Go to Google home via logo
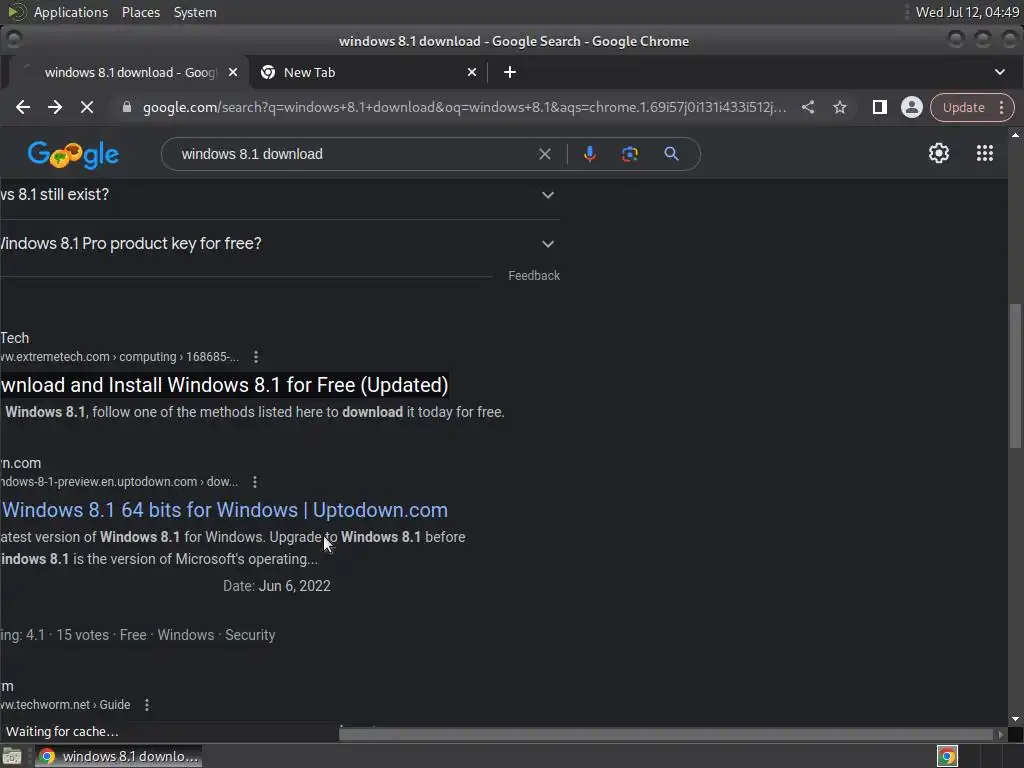This screenshot has width=1024, height=768. [x=73, y=155]
